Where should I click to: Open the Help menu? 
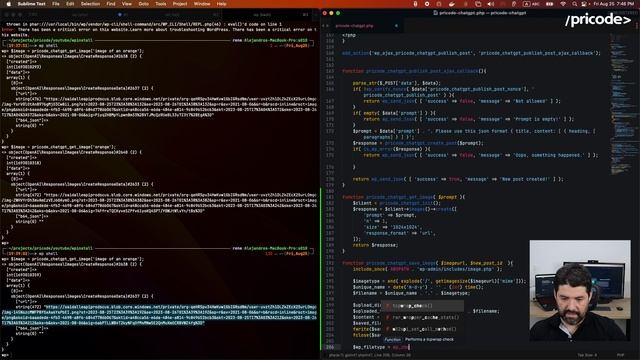pyautogui.click(x=222, y=4)
